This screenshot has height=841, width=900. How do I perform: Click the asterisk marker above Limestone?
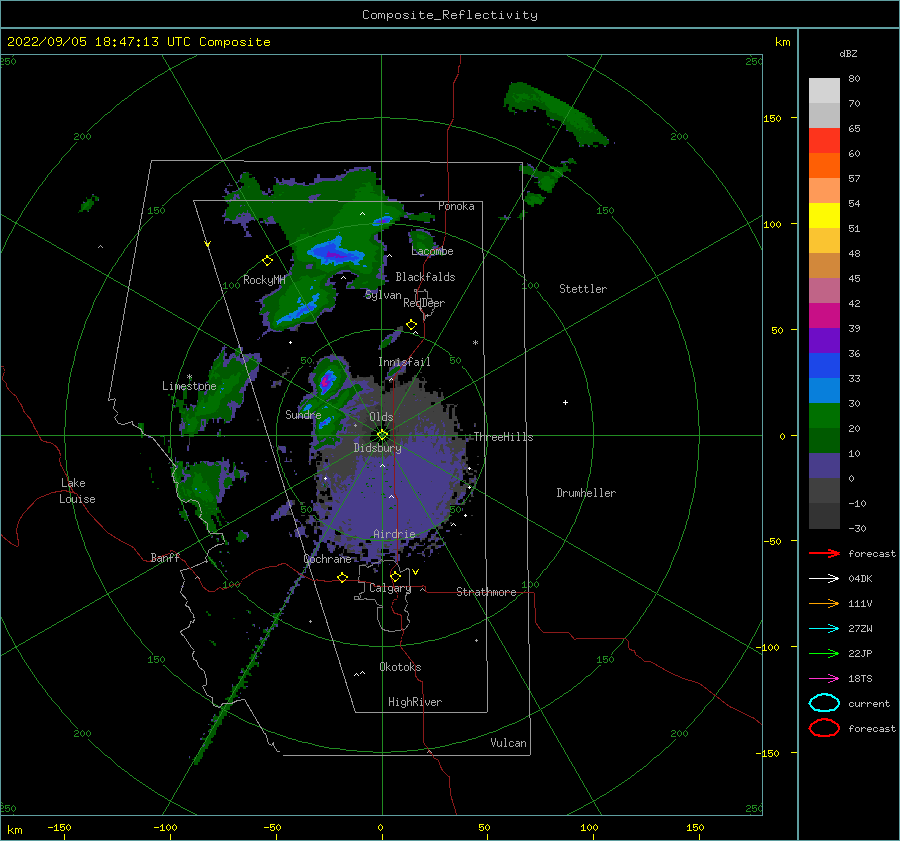[189, 378]
